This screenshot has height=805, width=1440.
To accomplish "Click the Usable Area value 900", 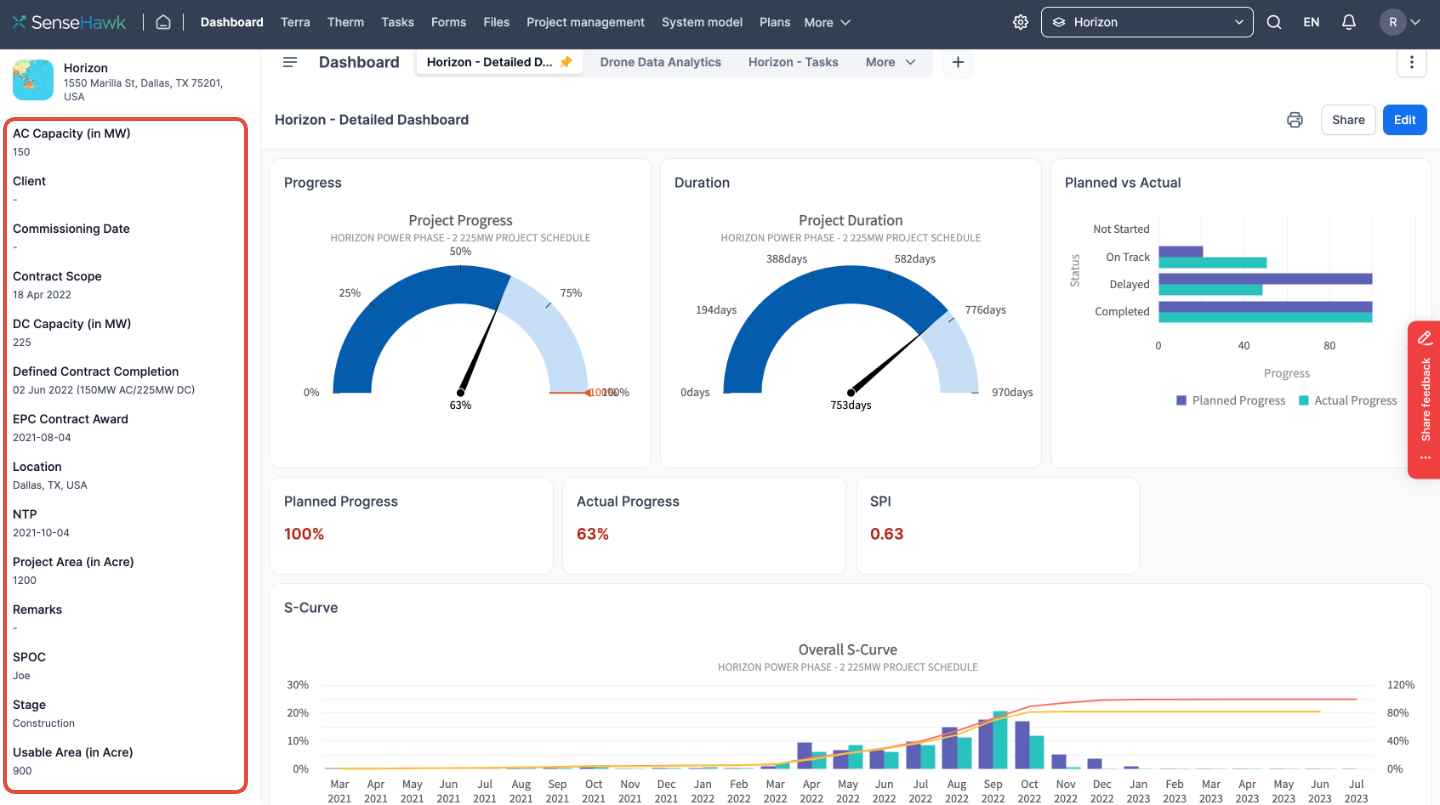I will tap(21, 771).
